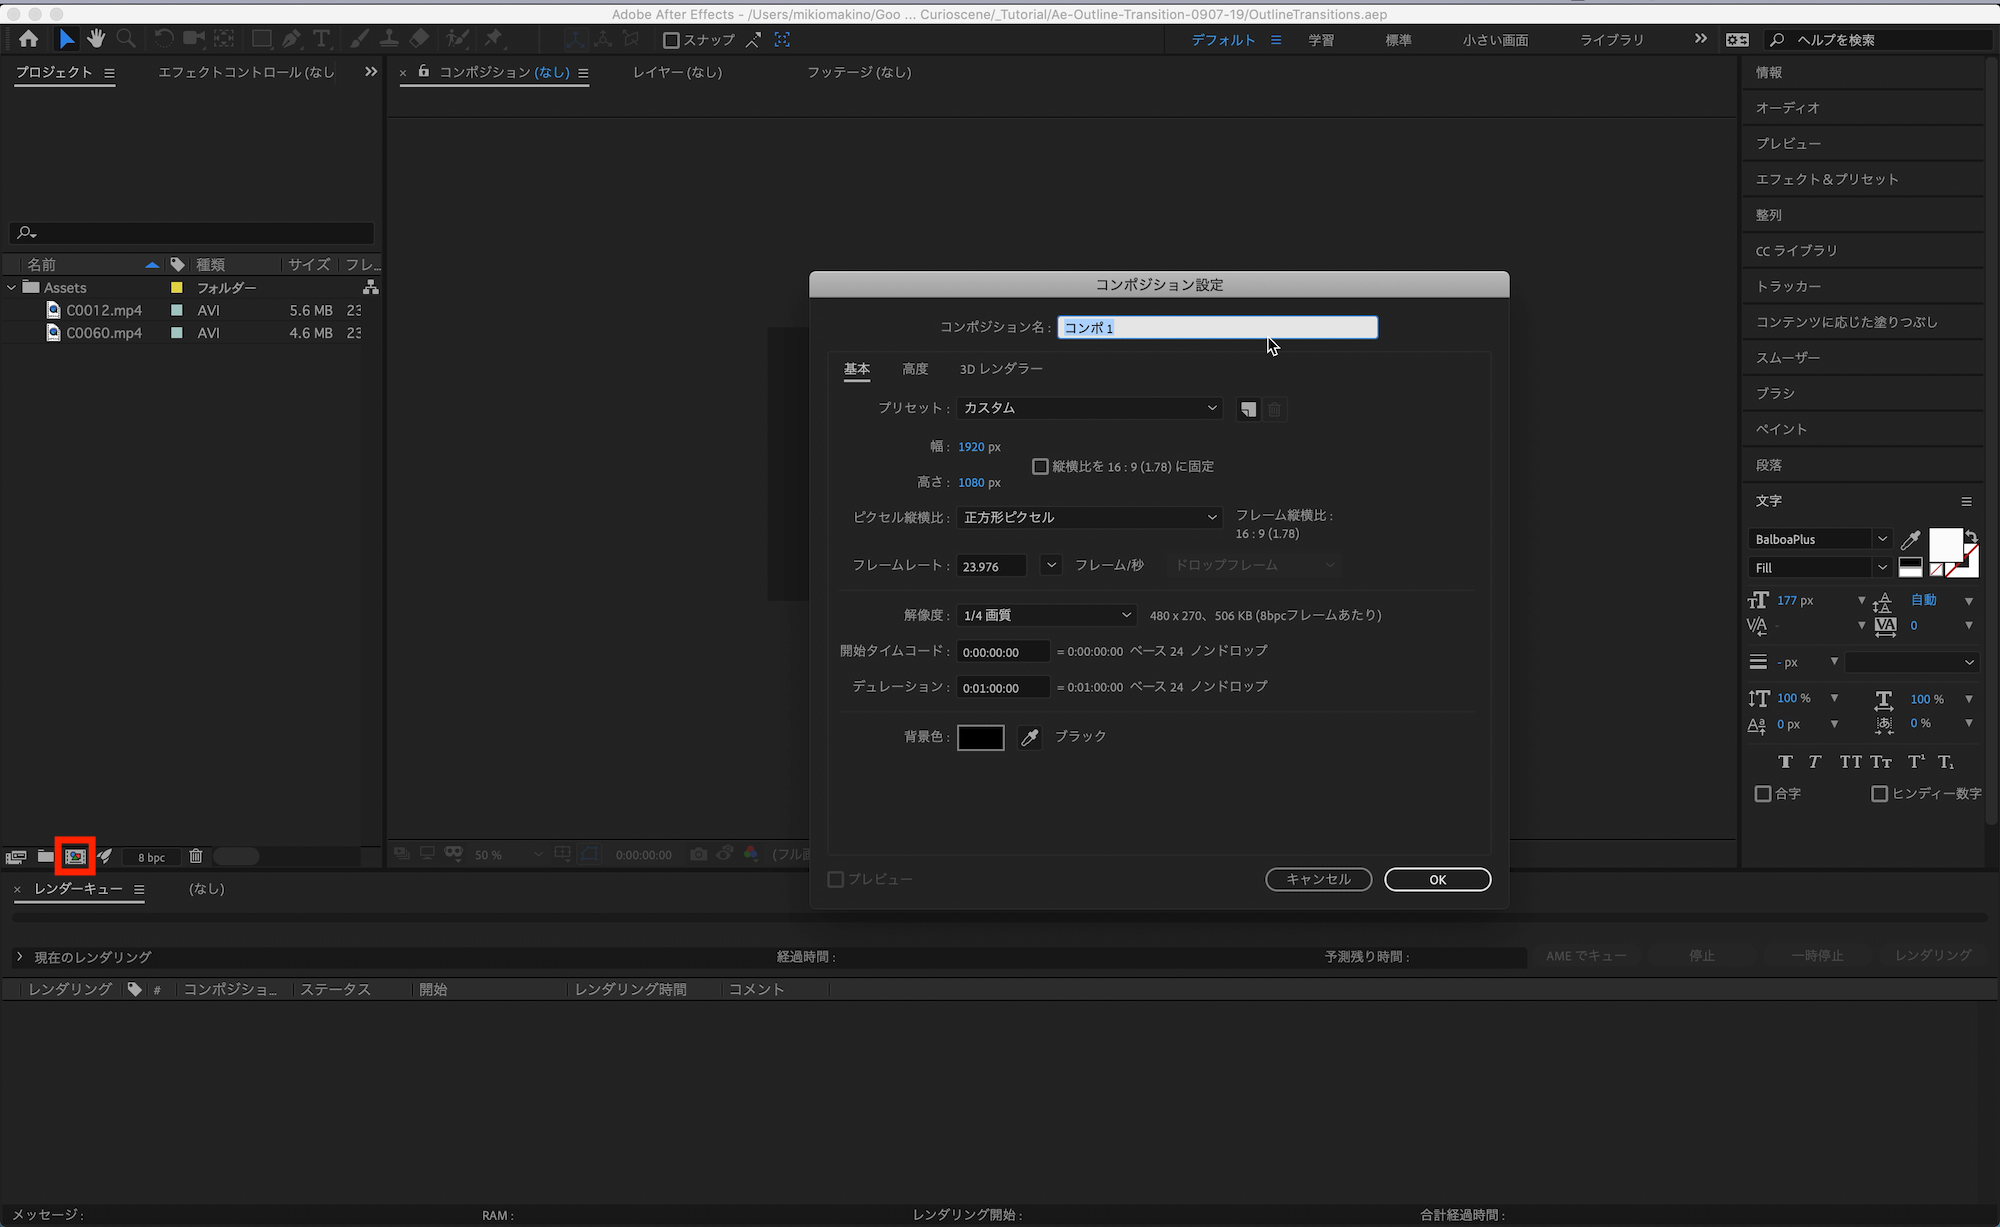Take a snapshot with the camera icon
Viewport: 2000px width, 1227px height.
click(697, 854)
